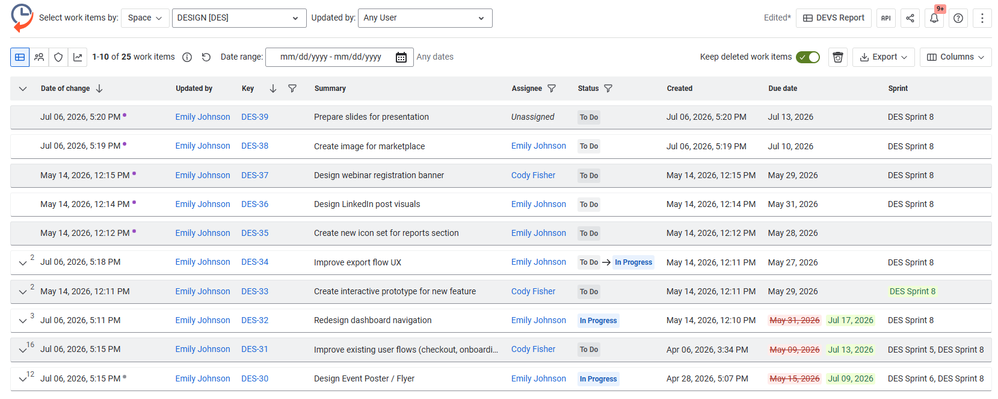Open the Any User dropdown

[425, 18]
